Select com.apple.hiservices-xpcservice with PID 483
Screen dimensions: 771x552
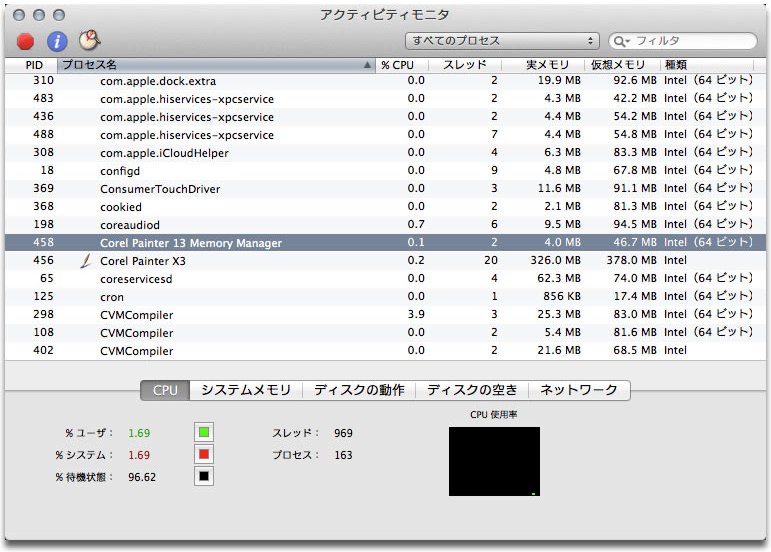coord(386,99)
